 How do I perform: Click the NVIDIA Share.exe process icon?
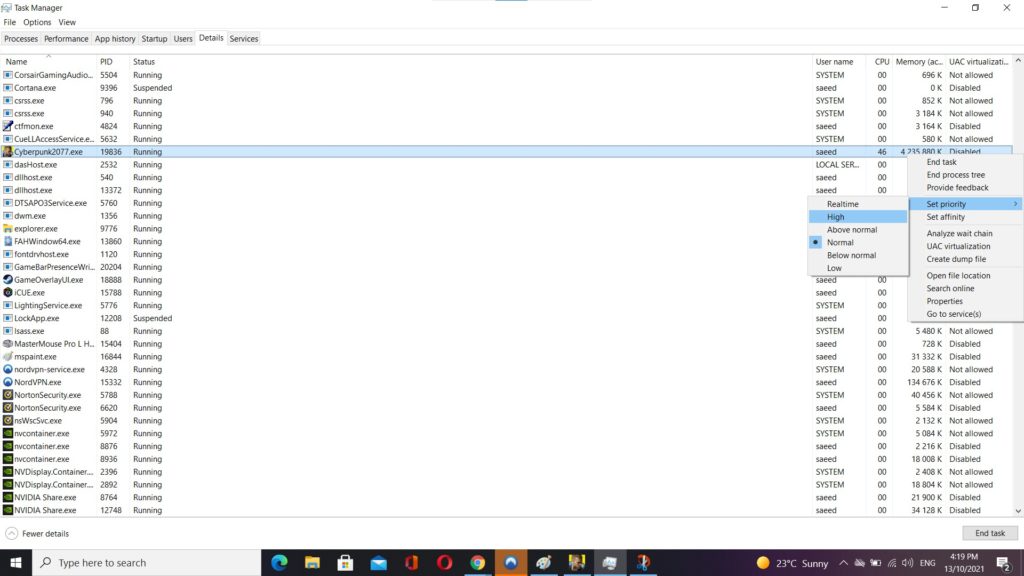(9, 497)
